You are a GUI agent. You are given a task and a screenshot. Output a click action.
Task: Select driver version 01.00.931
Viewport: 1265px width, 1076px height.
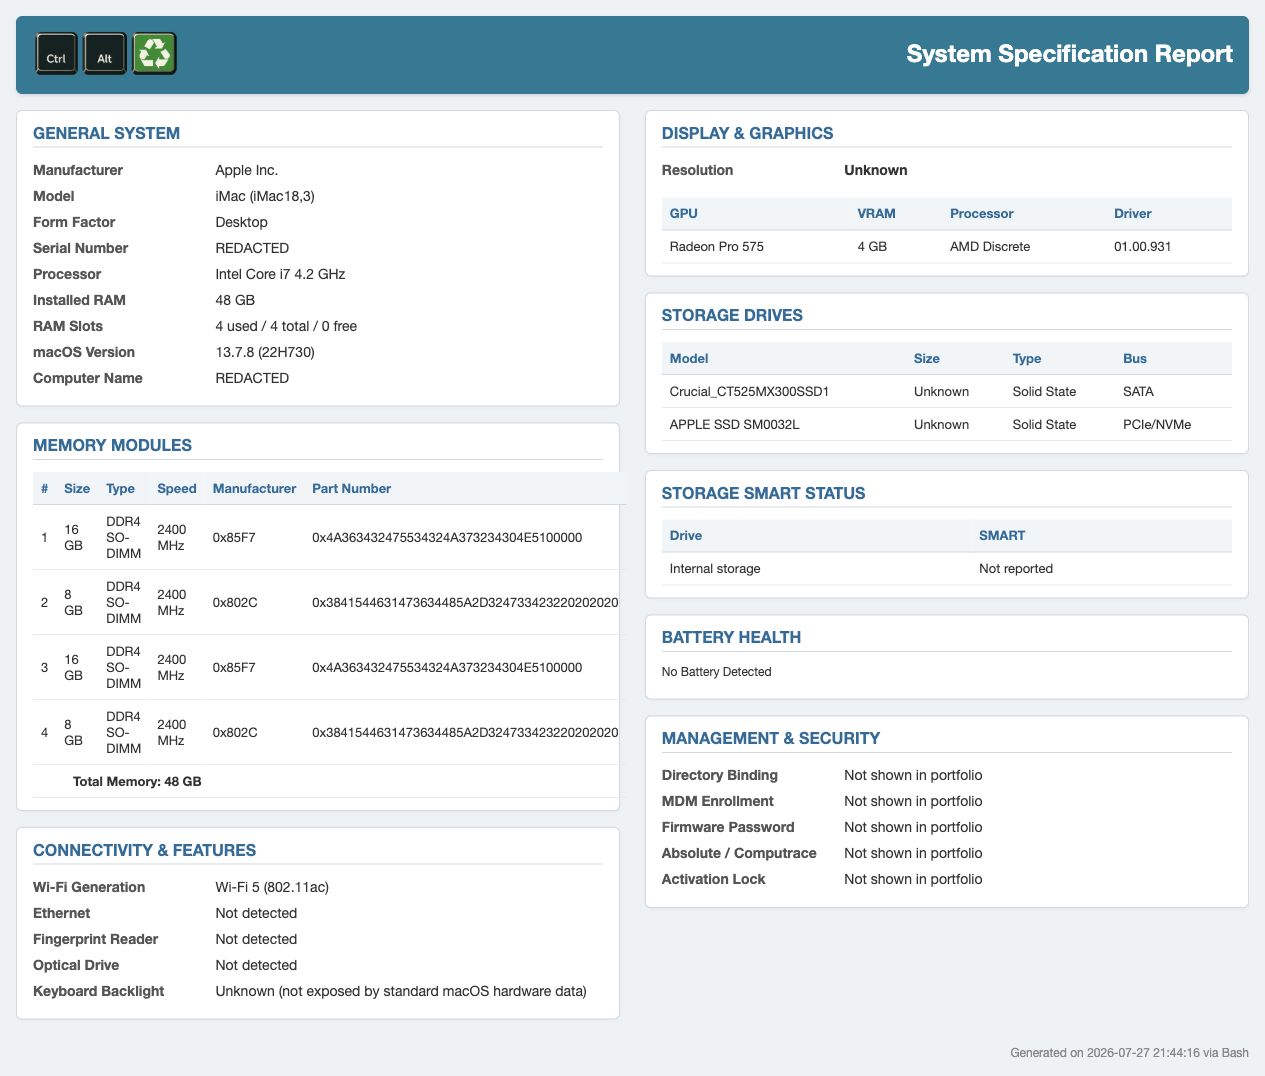[1143, 246]
